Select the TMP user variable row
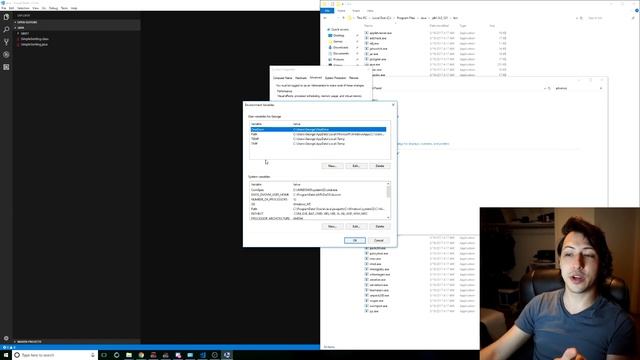640x360 pixels. tap(318, 144)
